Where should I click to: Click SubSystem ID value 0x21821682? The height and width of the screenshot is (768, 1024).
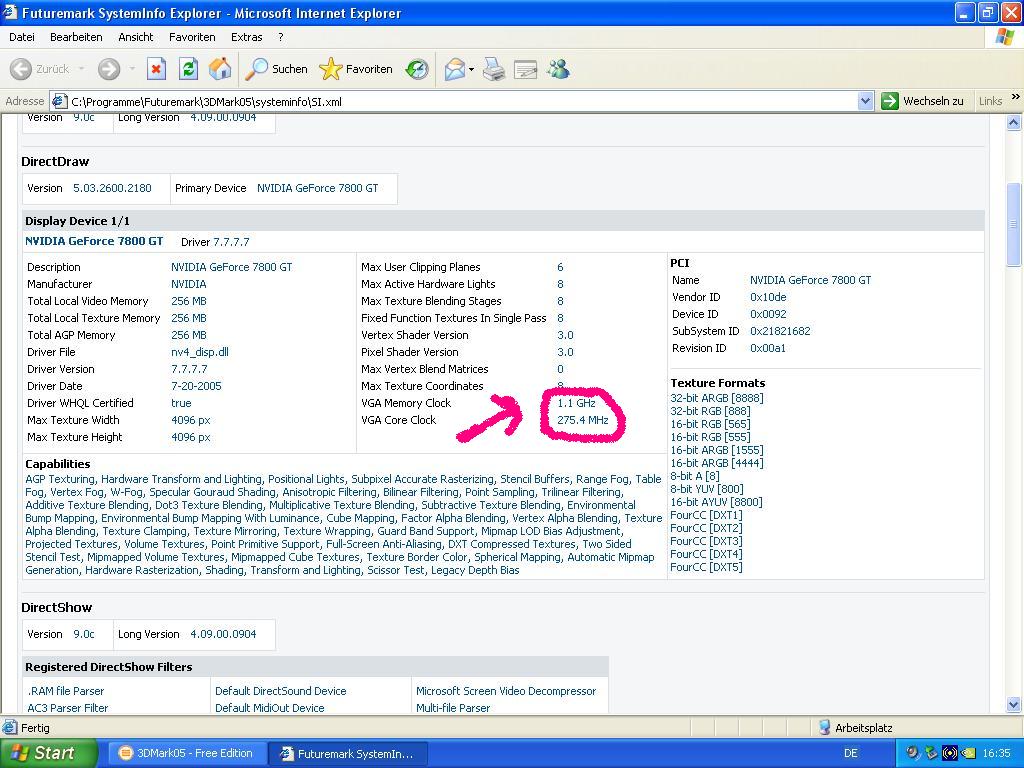pos(780,331)
